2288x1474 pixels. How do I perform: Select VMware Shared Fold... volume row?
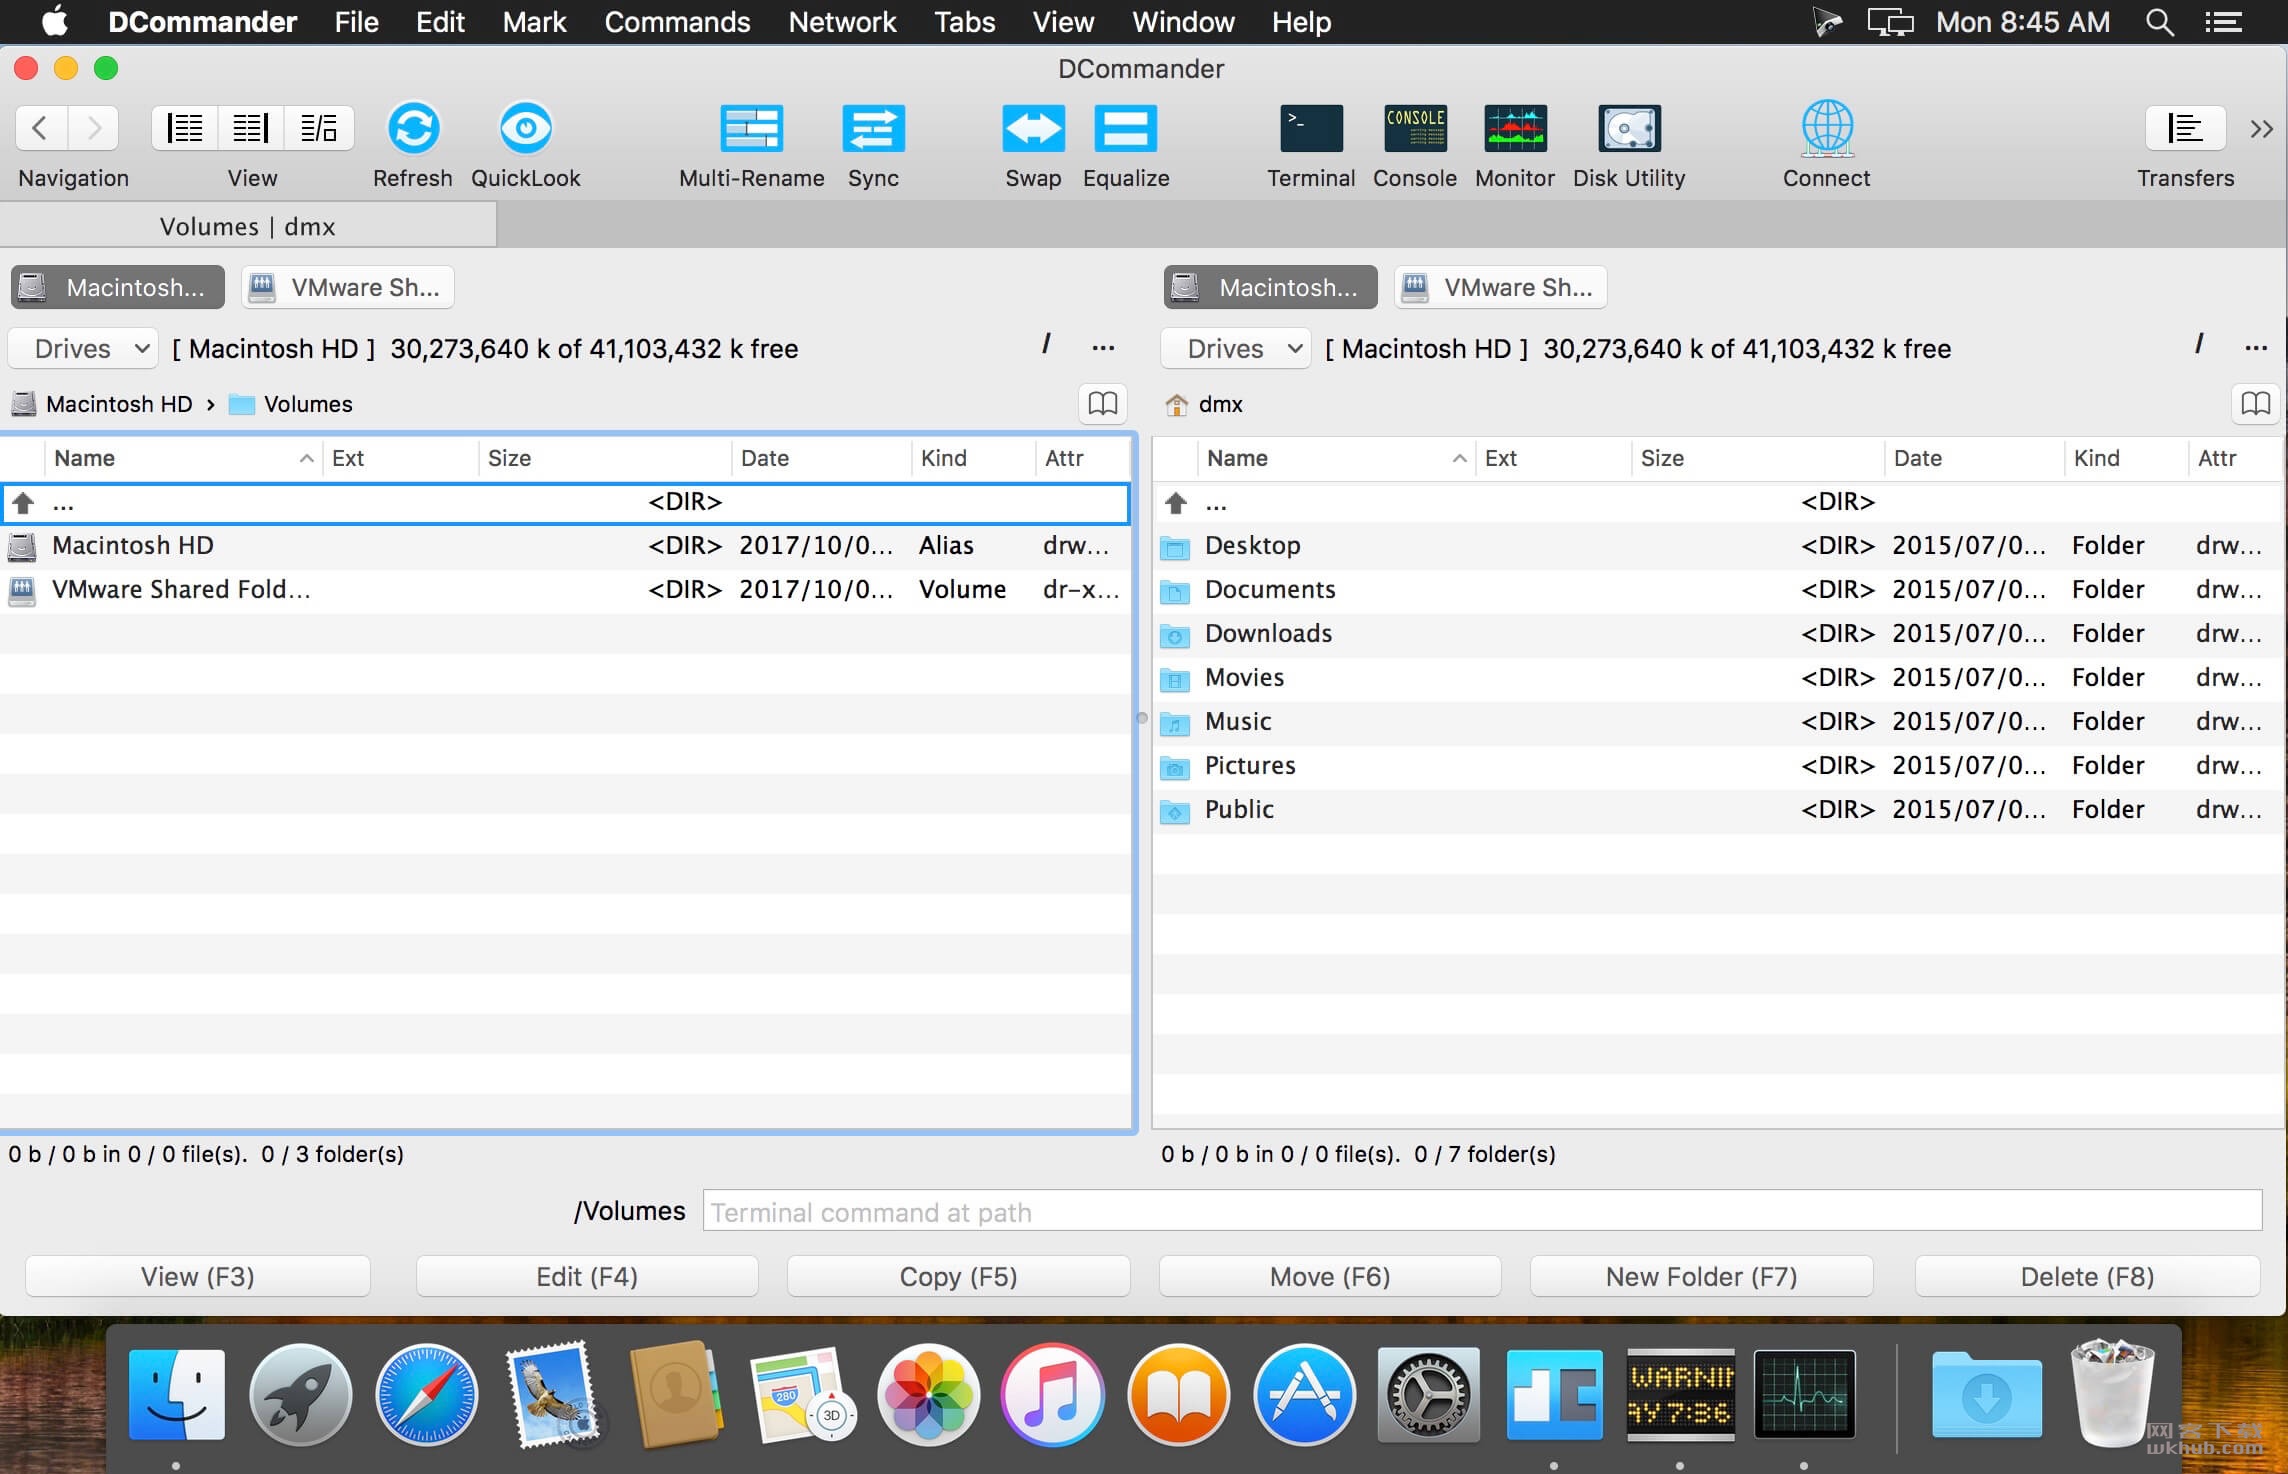pyautogui.click(x=566, y=590)
